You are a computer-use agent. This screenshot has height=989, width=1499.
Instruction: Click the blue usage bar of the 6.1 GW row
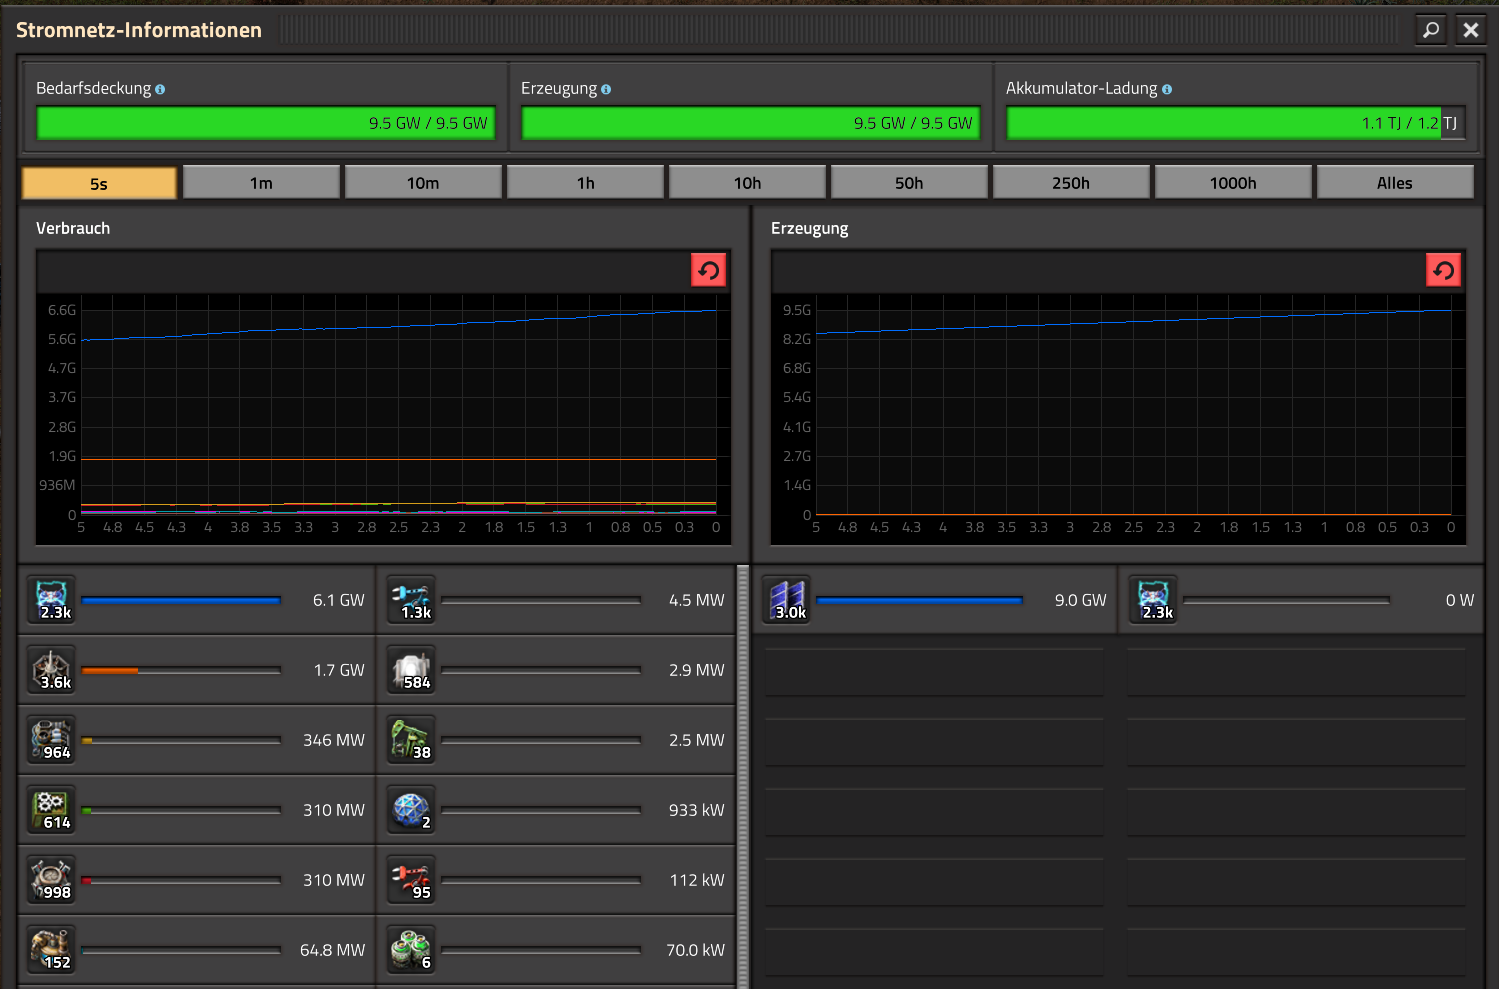point(181,600)
